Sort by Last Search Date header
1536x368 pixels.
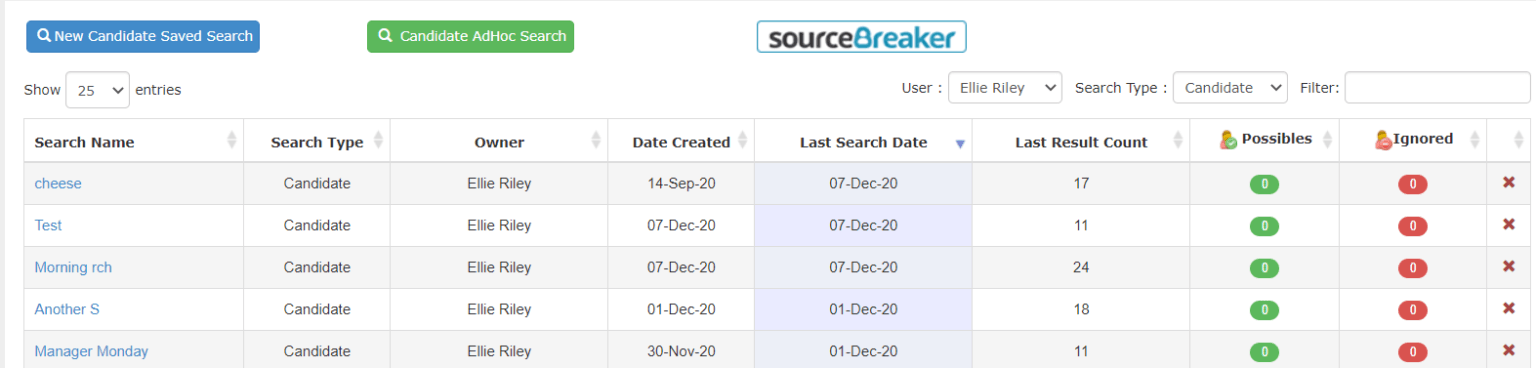point(863,141)
